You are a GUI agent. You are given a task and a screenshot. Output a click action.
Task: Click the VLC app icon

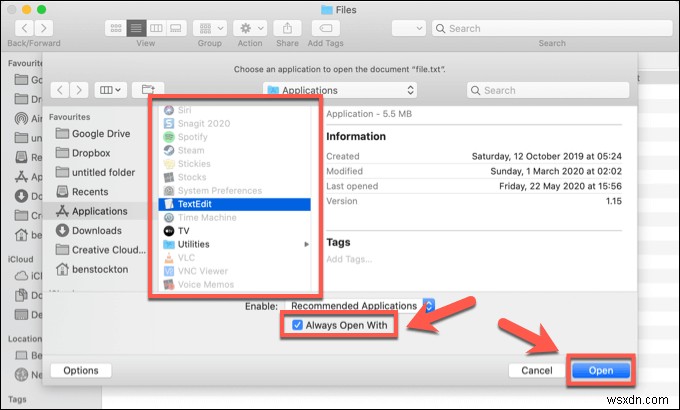[x=169, y=258]
